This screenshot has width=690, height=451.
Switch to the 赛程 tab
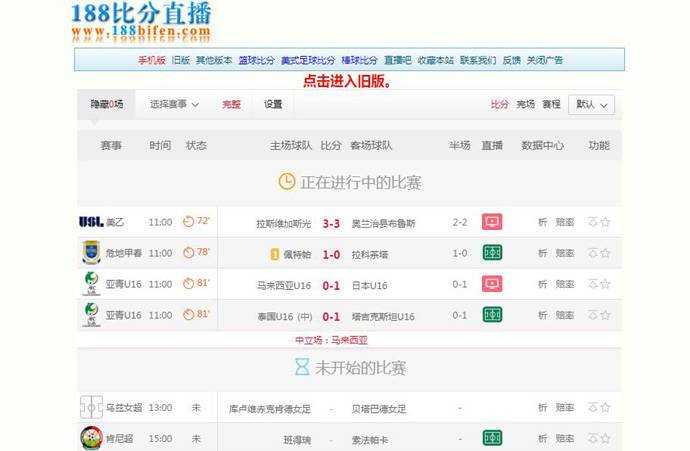551,104
